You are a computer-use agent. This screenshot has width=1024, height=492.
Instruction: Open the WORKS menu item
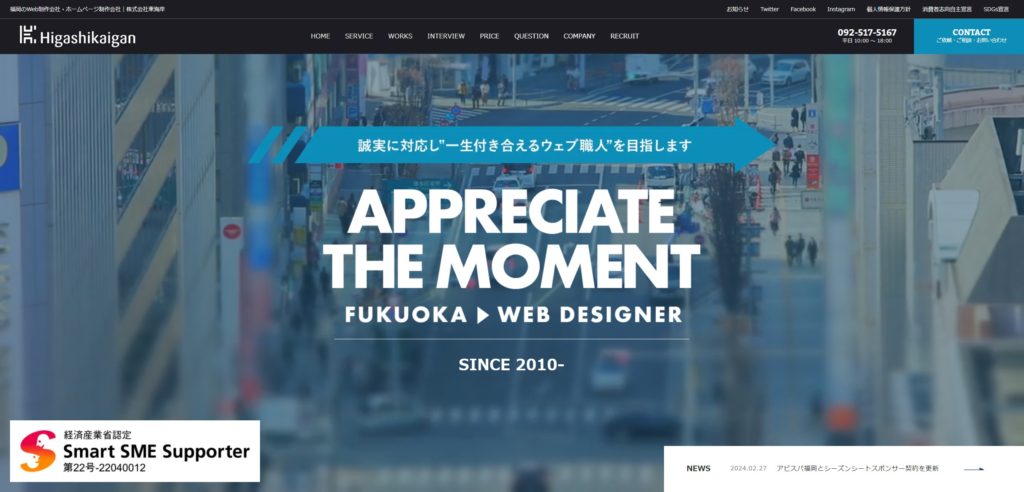point(400,36)
